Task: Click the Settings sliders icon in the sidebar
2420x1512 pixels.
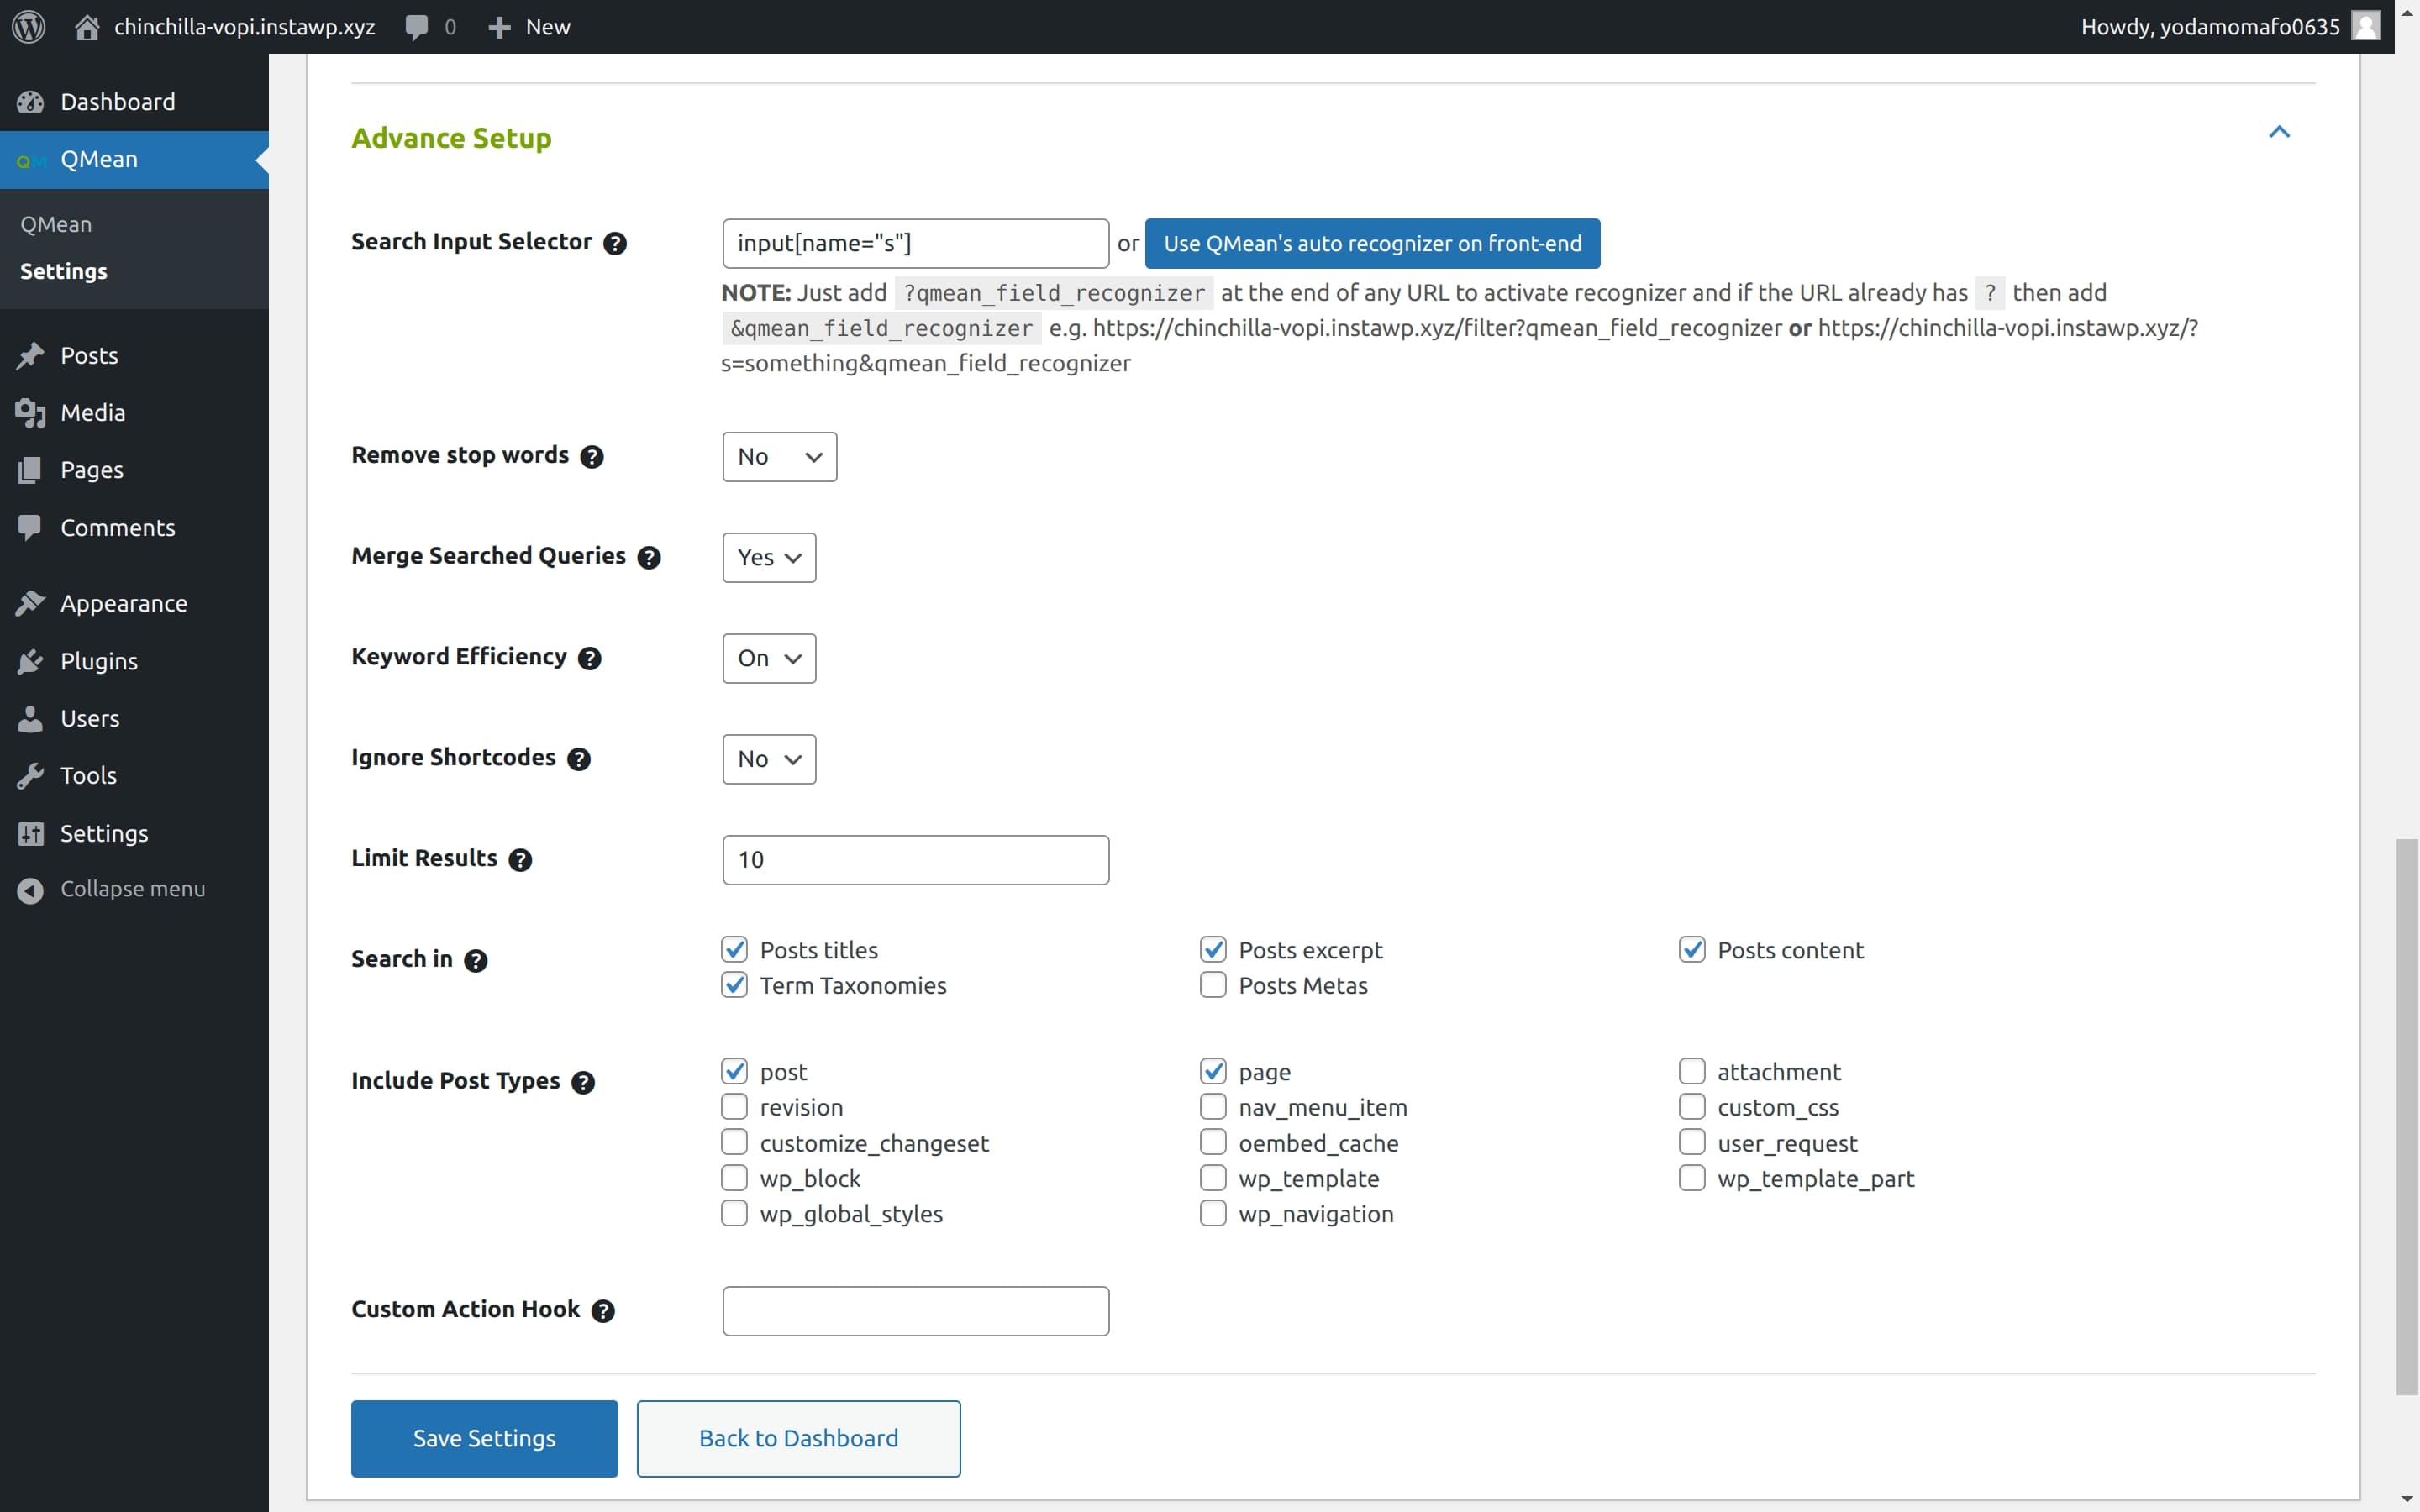Action: 30,833
